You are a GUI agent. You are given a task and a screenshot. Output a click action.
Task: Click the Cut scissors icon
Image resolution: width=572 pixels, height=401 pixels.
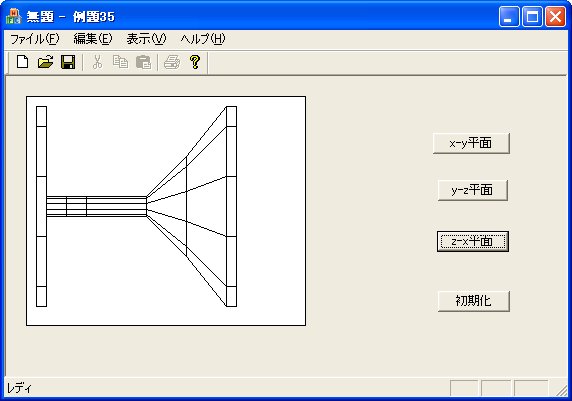coord(97,62)
